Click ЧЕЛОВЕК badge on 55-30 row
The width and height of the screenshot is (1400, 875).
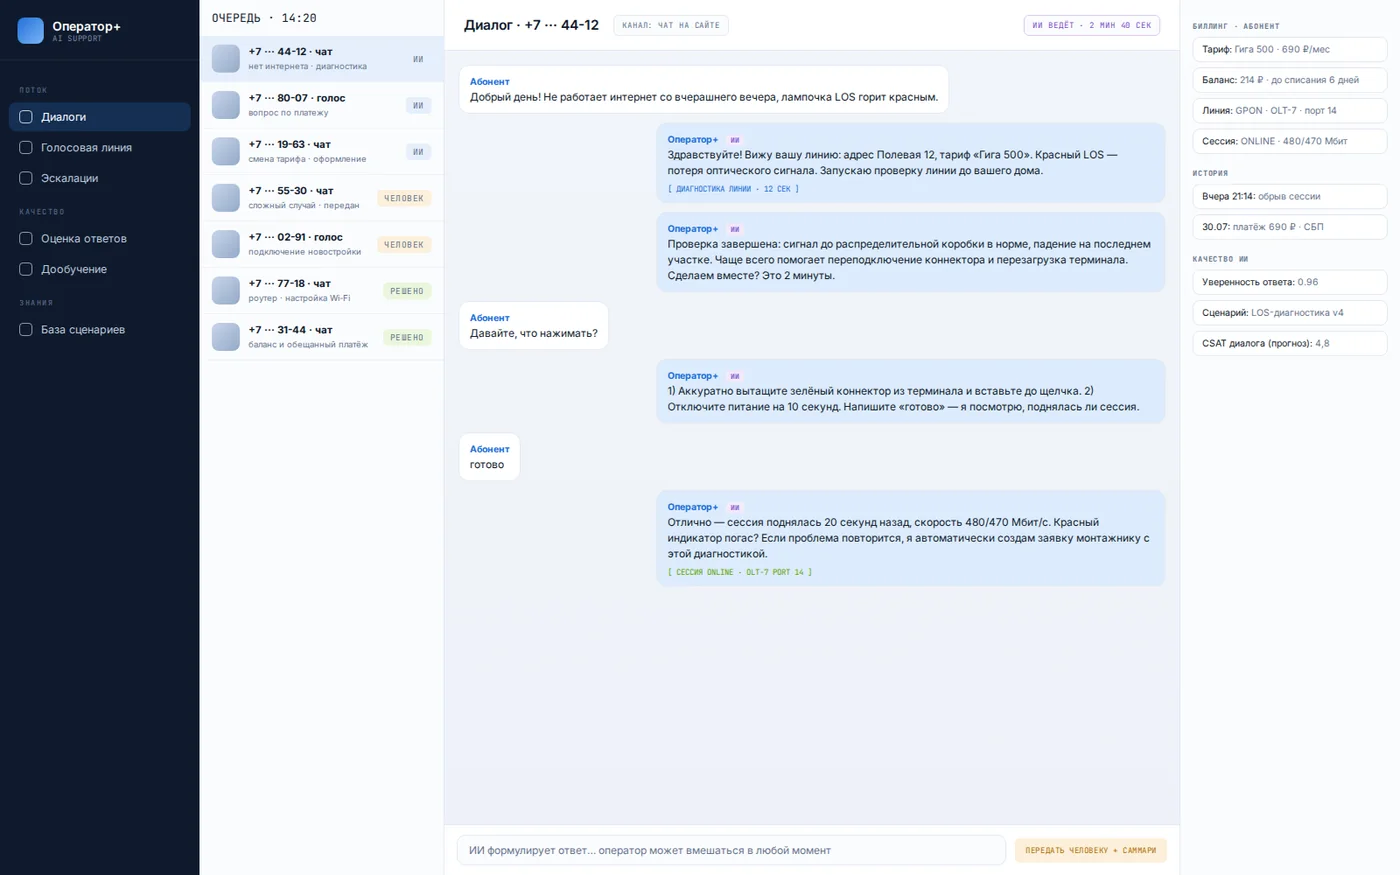click(x=404, y=198)
